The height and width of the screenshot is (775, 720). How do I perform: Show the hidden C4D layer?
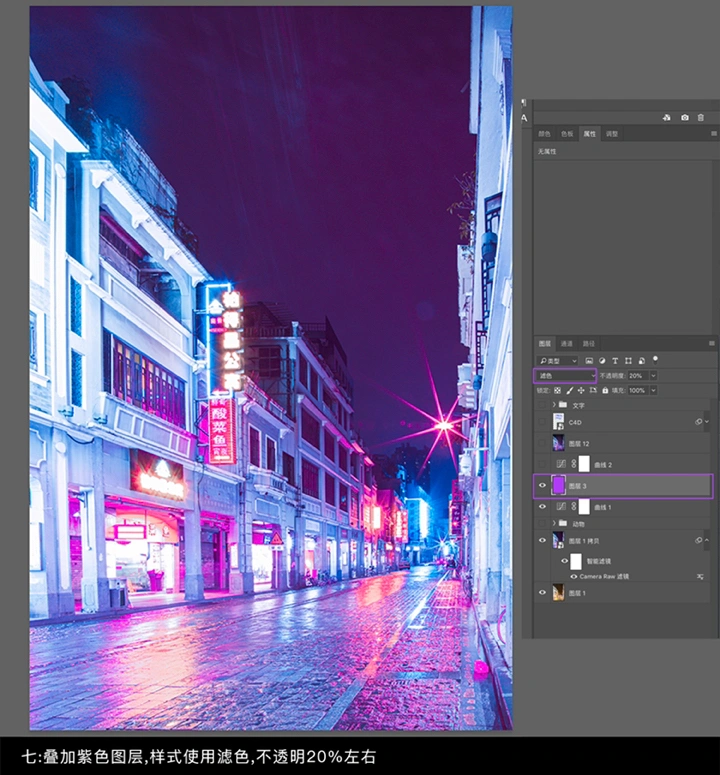[543, 422]
